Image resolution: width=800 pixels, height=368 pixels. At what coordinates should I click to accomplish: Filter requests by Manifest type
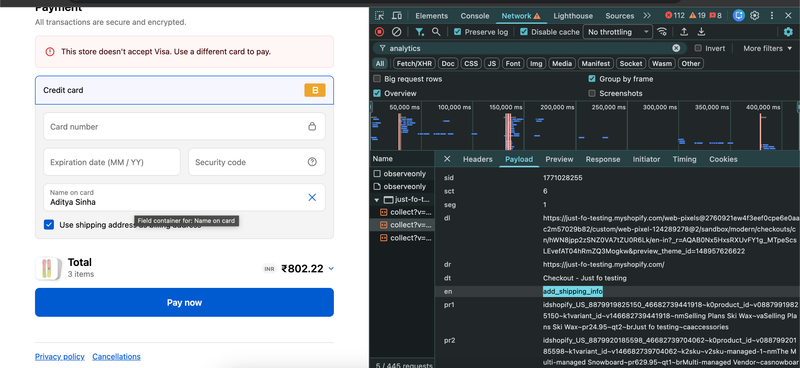pyautogui.click(x=596, y=63)
